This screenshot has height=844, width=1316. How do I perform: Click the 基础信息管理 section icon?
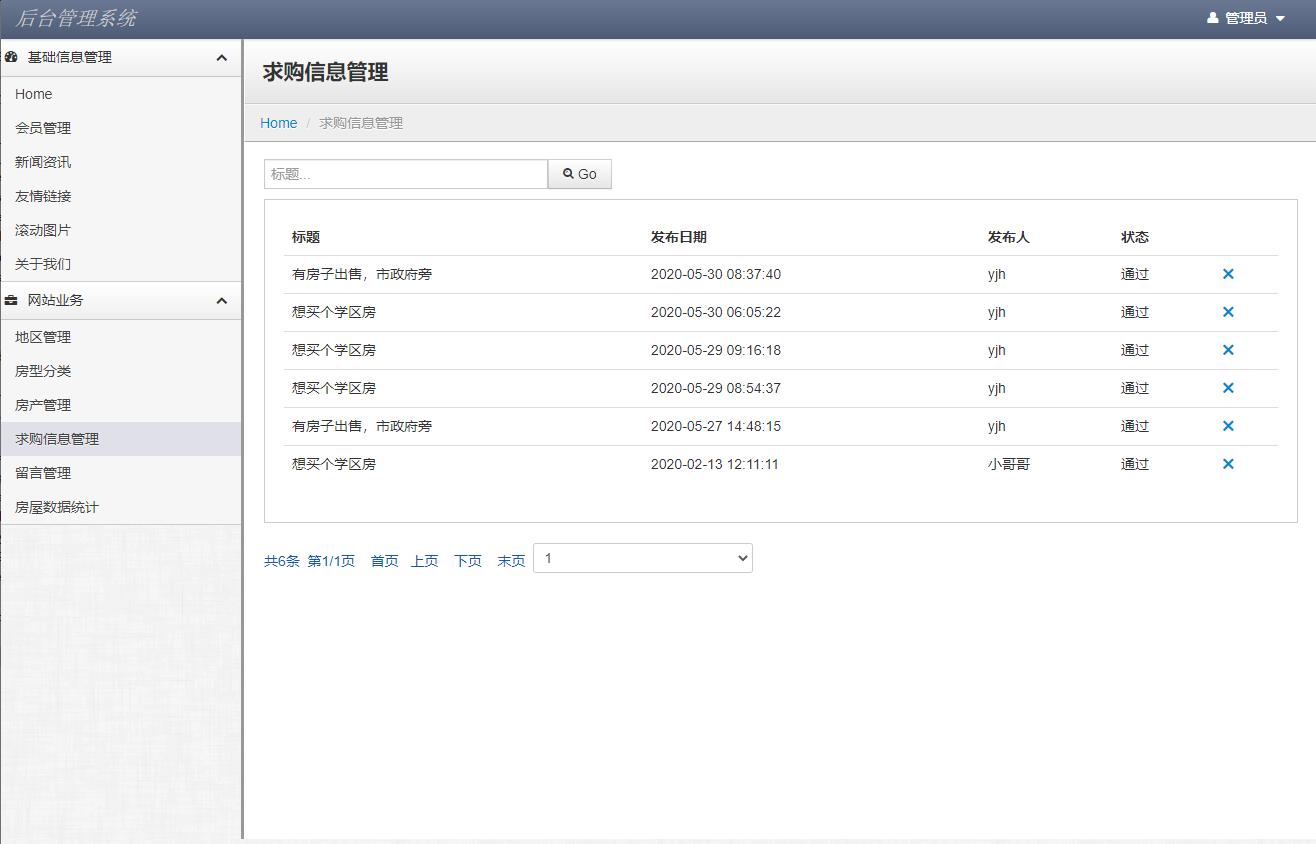12,58
